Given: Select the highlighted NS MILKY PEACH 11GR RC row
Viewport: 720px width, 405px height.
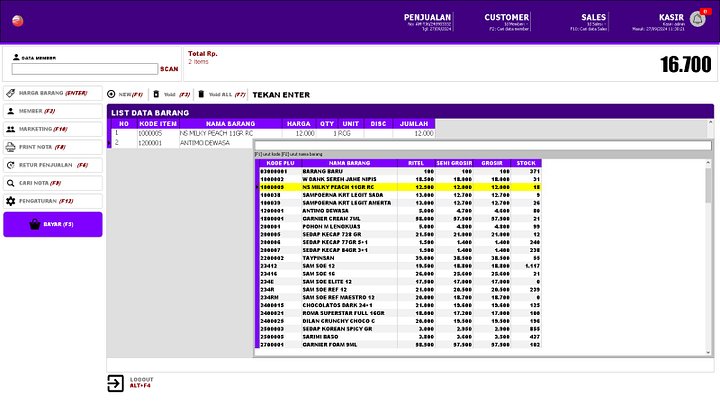Looking at the screenshot, I should 399,187.
